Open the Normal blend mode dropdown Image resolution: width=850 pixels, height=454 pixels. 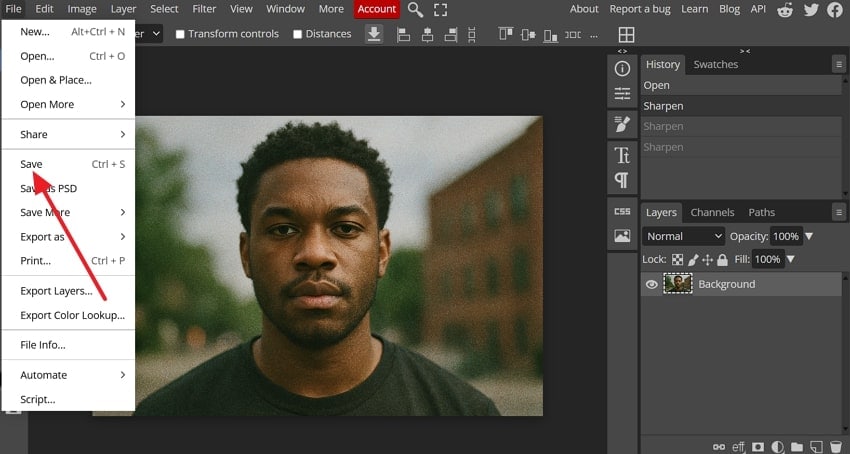pos(684,236)
